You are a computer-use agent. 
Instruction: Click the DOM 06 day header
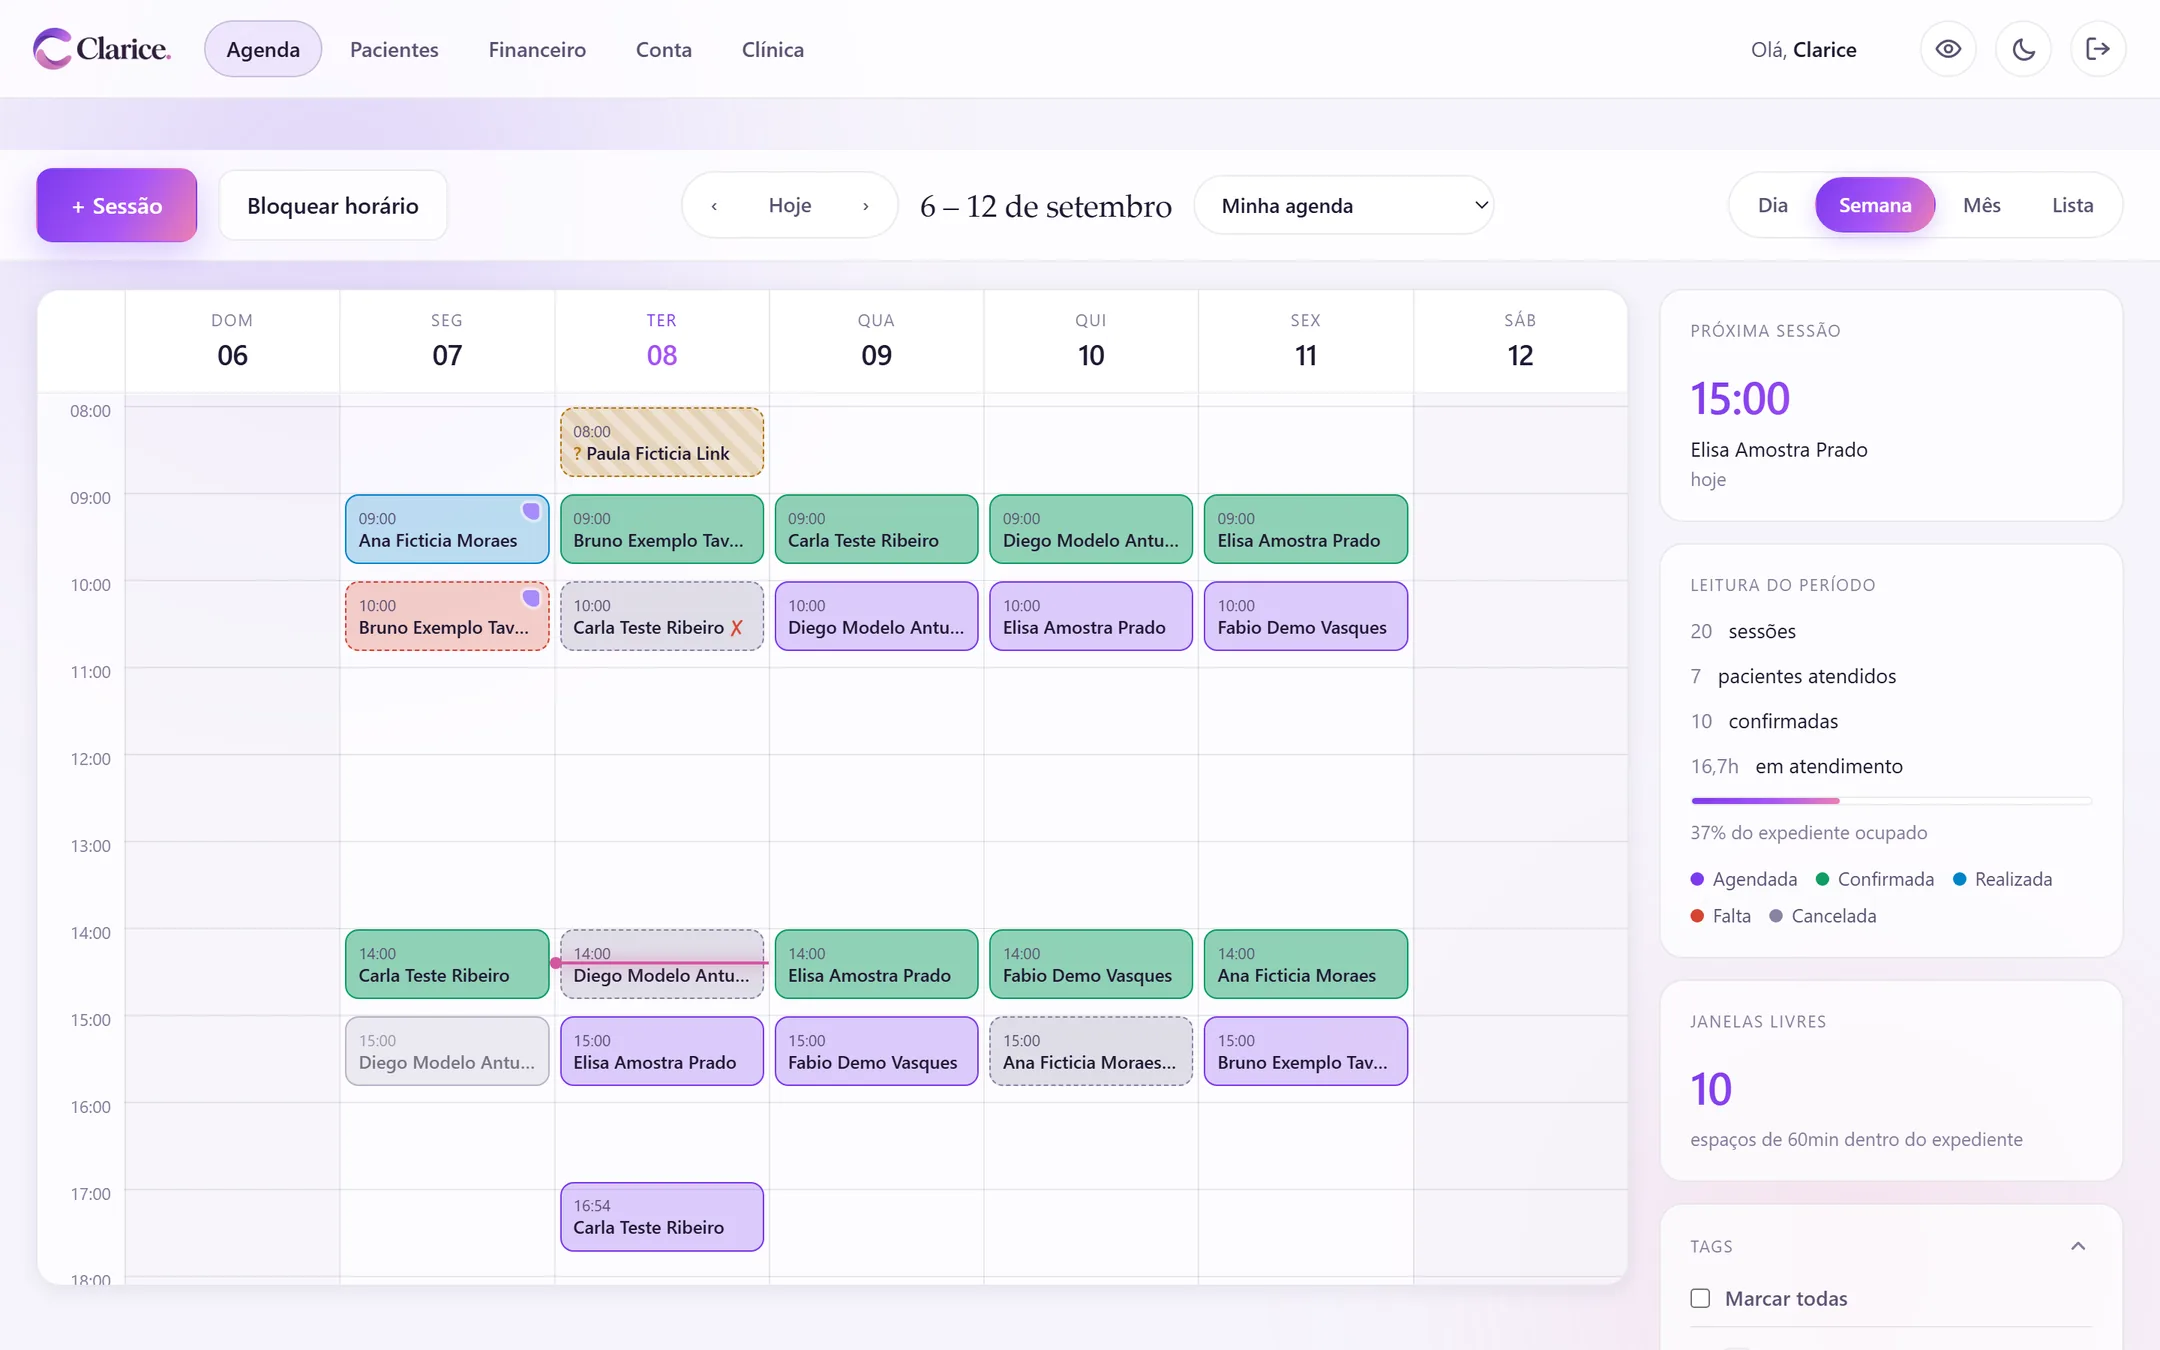coord(232,341)
